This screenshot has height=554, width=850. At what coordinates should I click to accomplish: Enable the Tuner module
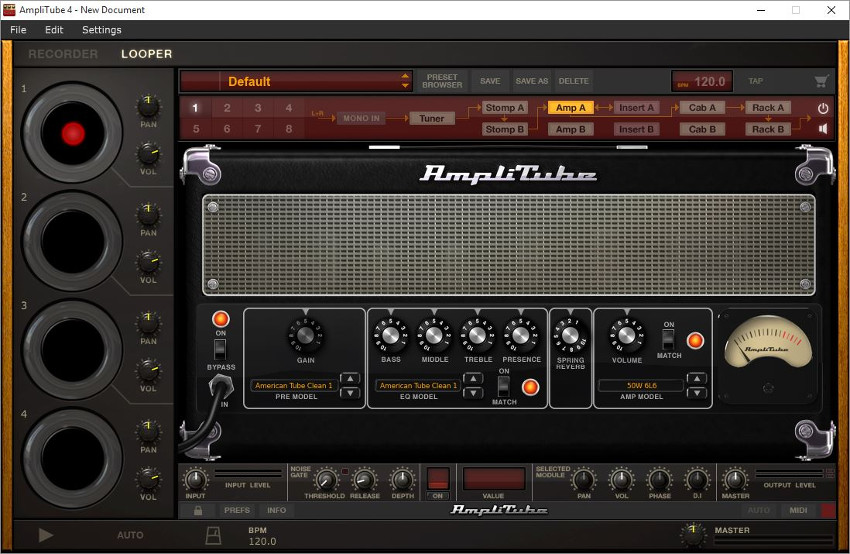[x=432, y=118]
